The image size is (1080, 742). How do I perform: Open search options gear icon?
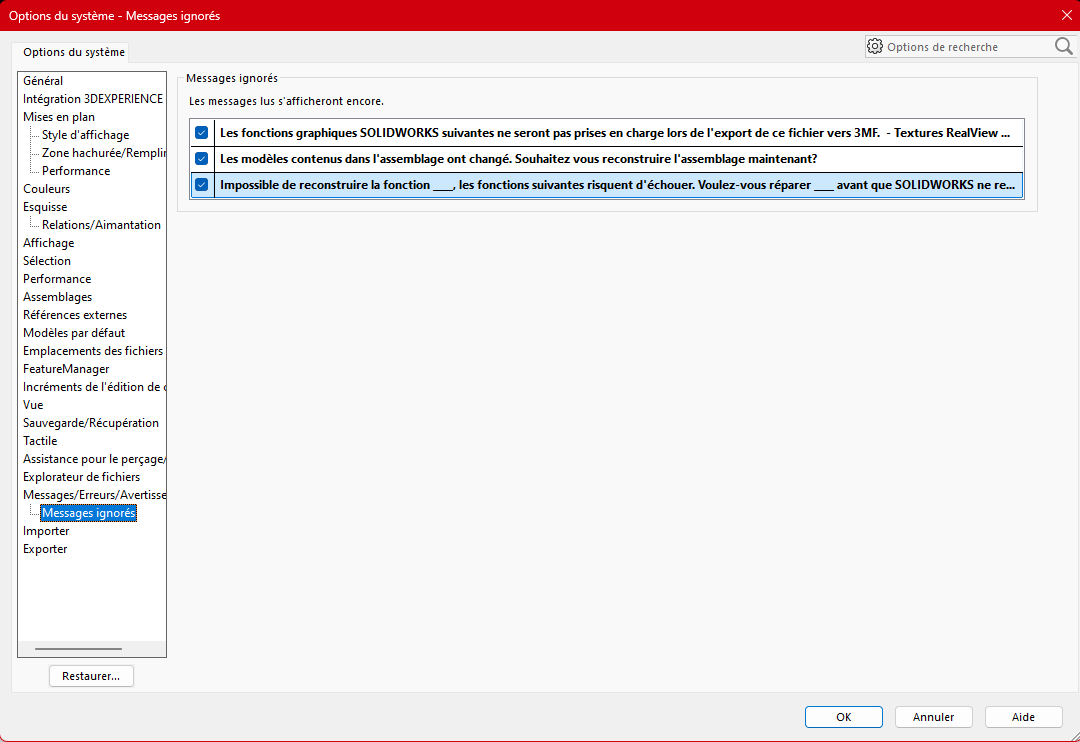coord(875,46)
